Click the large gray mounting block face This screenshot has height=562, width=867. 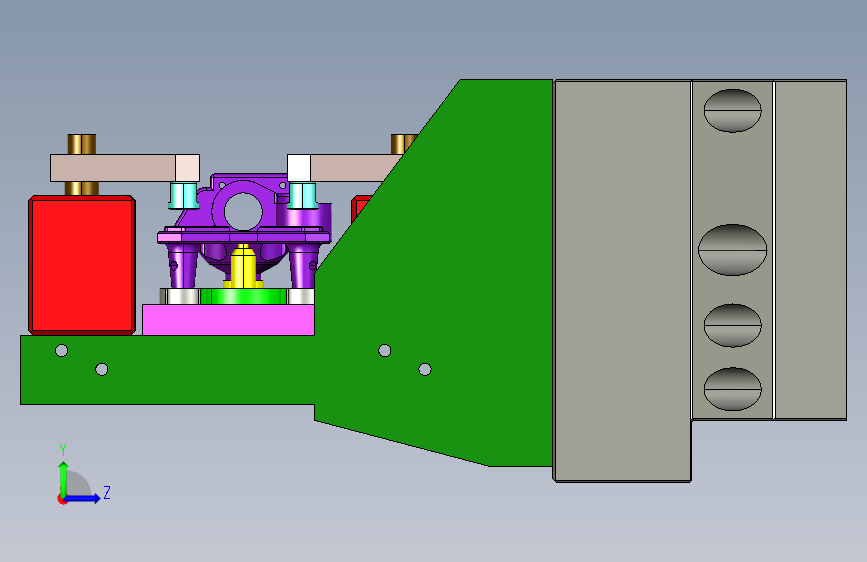(623, 281)
